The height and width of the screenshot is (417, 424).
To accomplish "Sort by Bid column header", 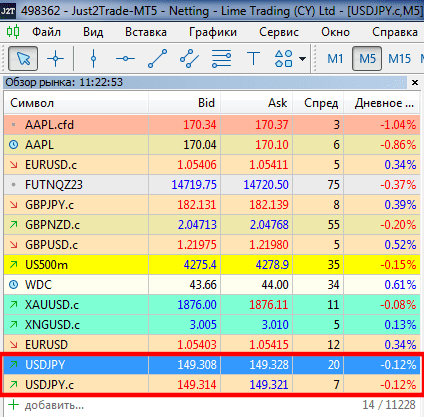I will [x=184, y=103].
